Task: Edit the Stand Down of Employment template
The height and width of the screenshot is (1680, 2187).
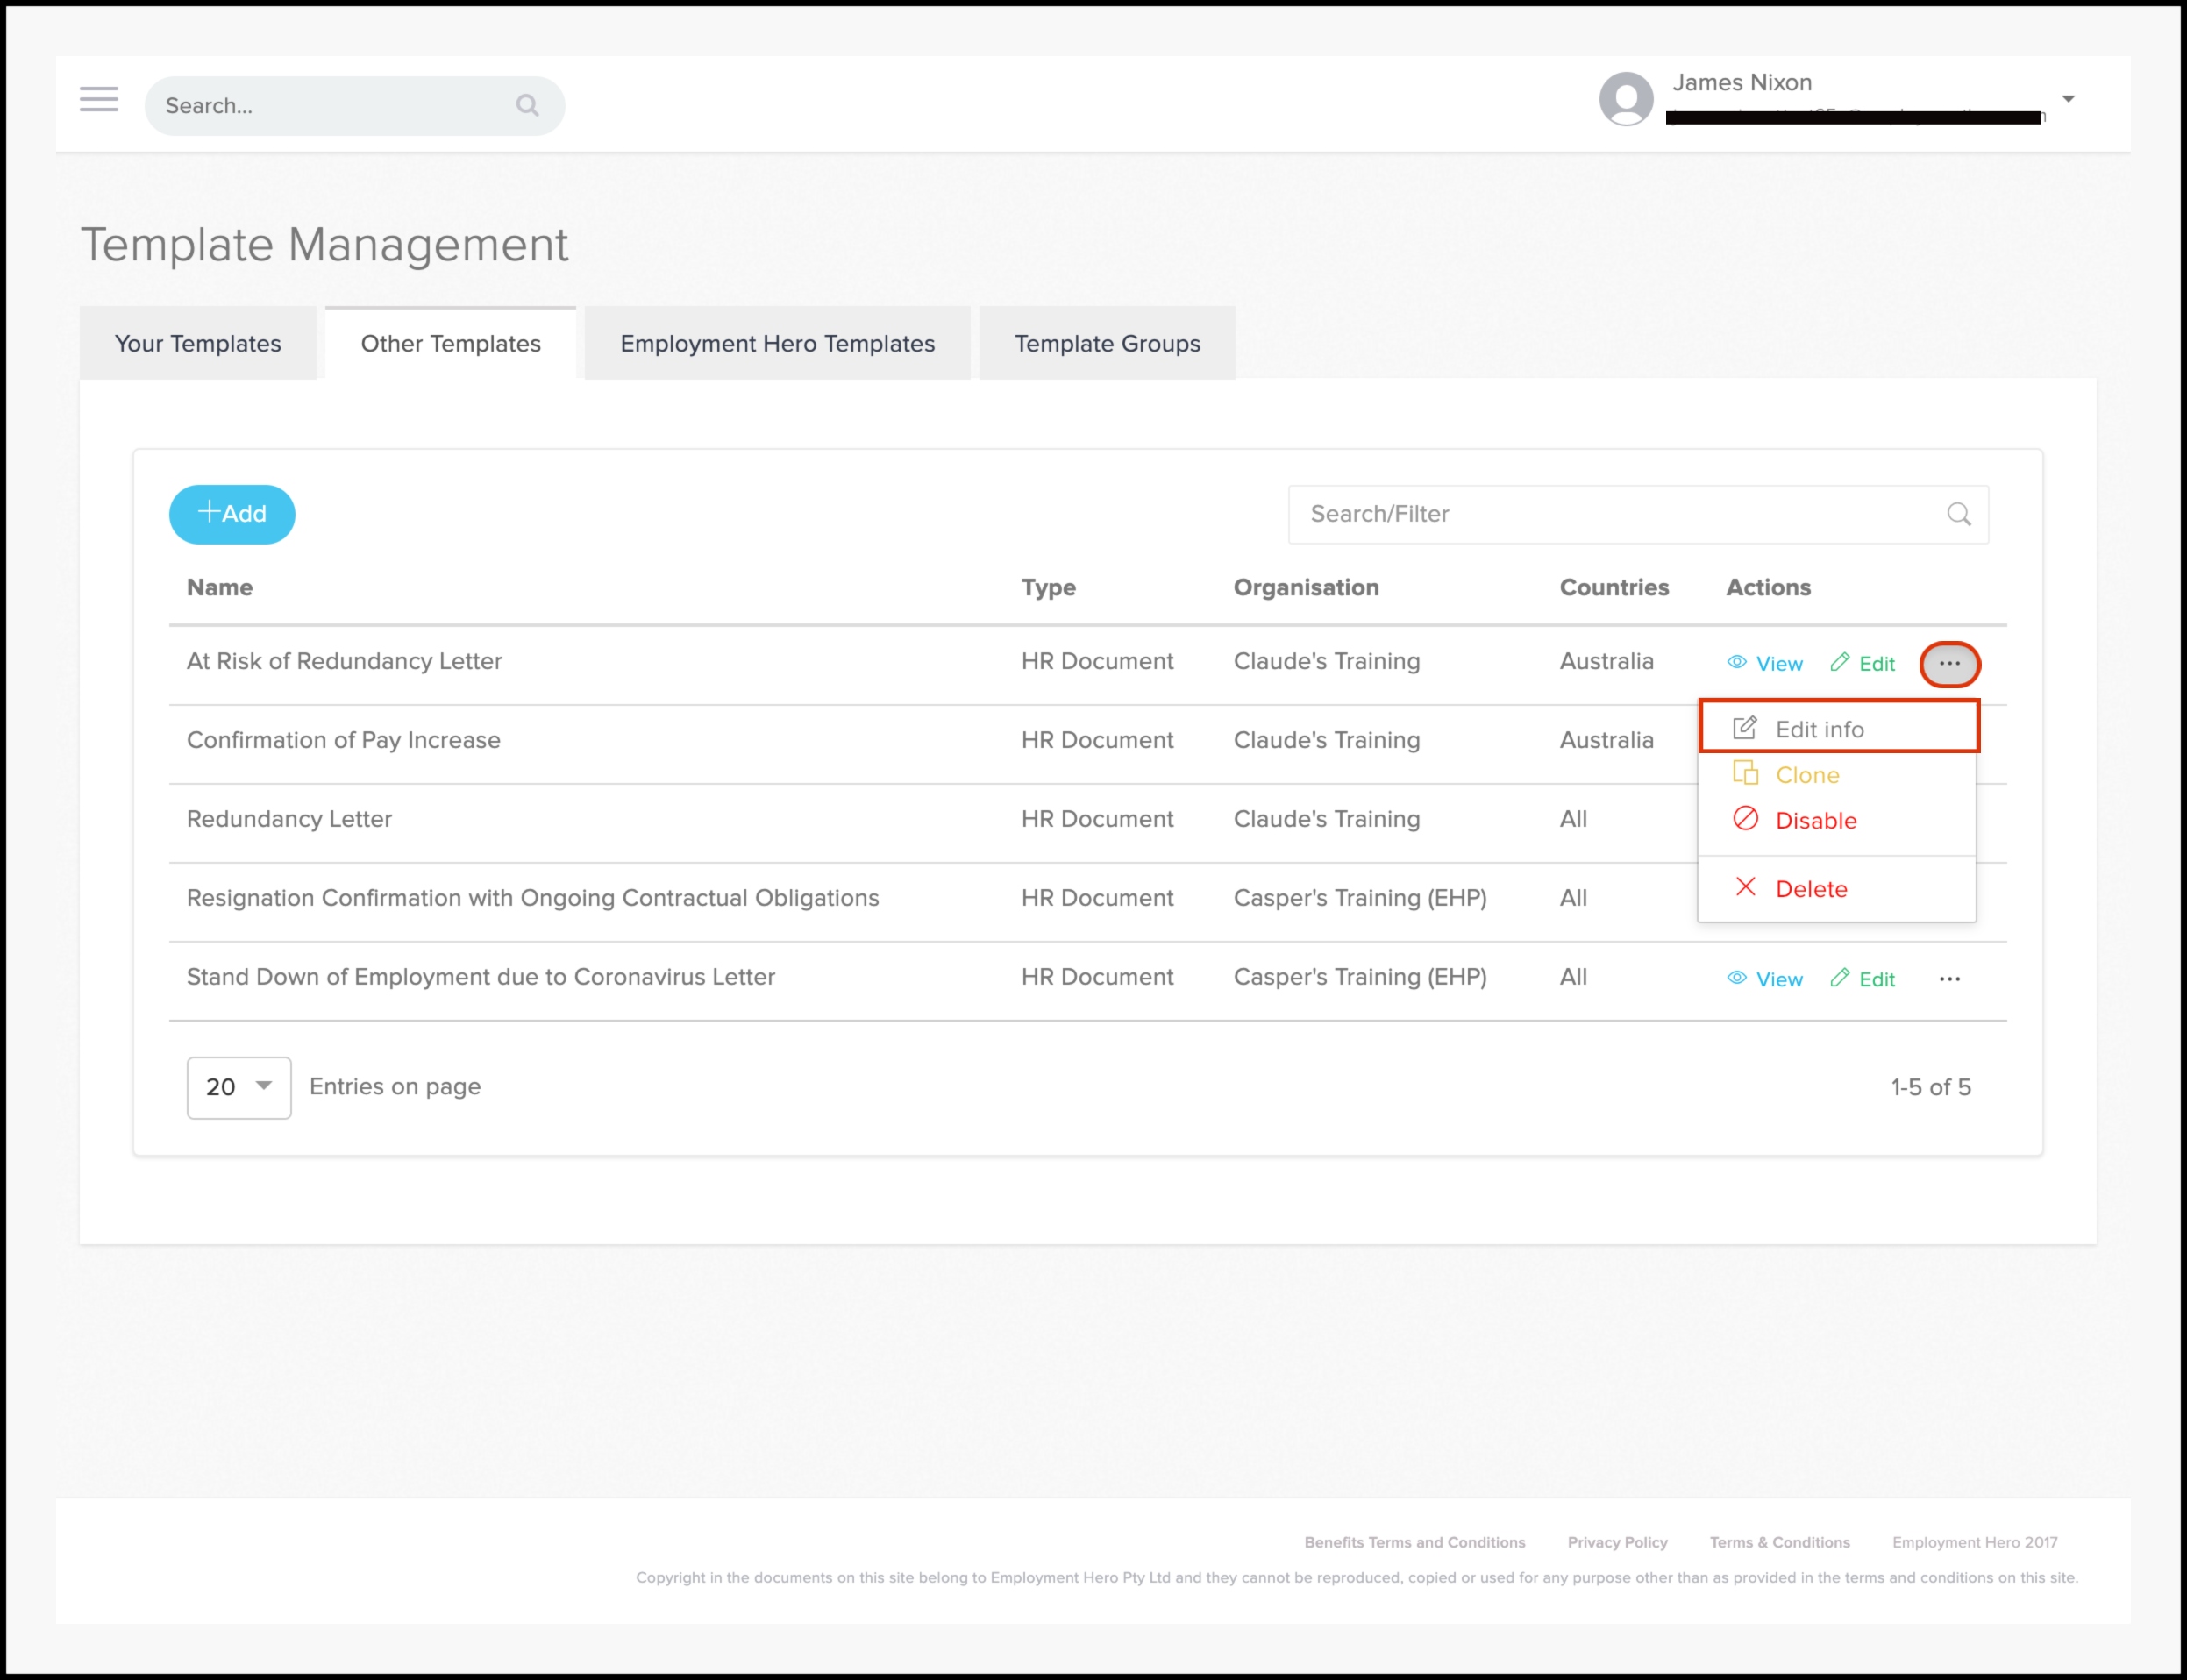Action: pyautogui.click(x=1863, y=979)
